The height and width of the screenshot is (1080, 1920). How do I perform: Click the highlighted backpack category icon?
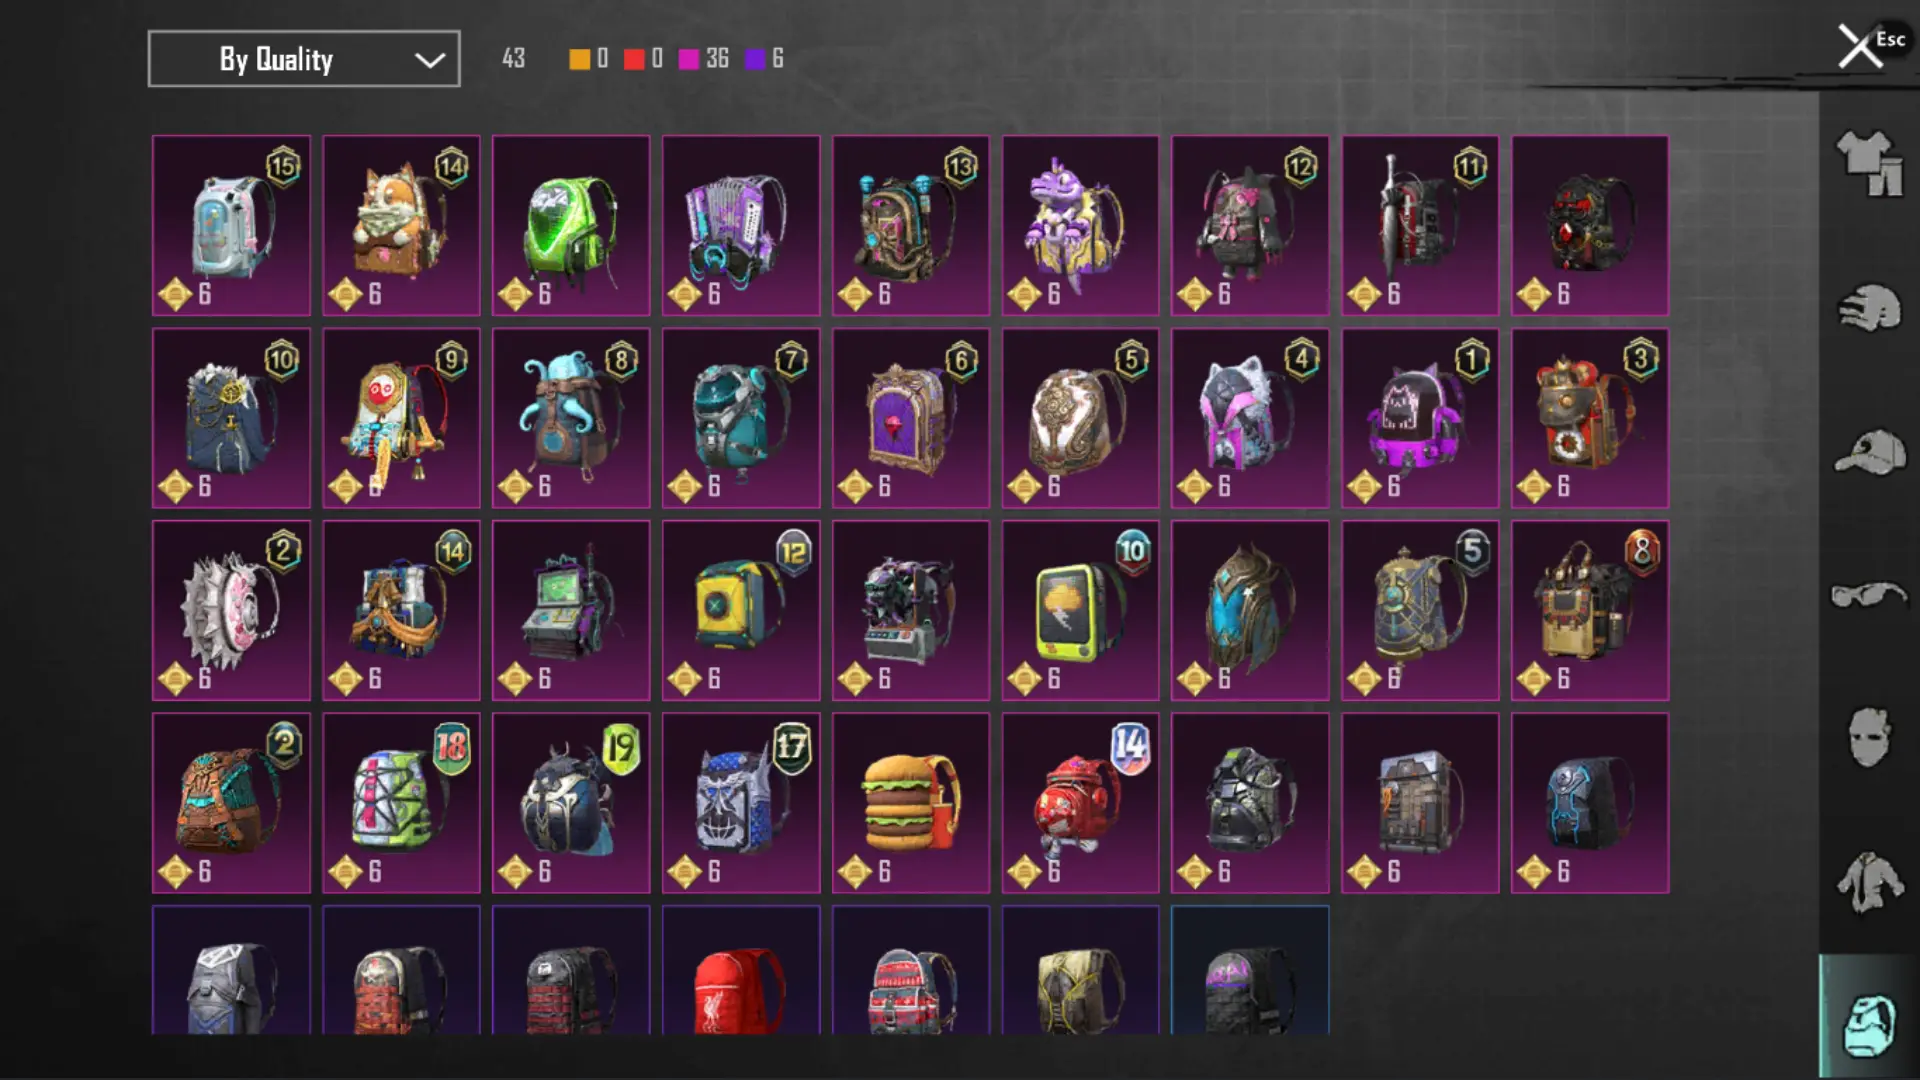point(1869,1024)
